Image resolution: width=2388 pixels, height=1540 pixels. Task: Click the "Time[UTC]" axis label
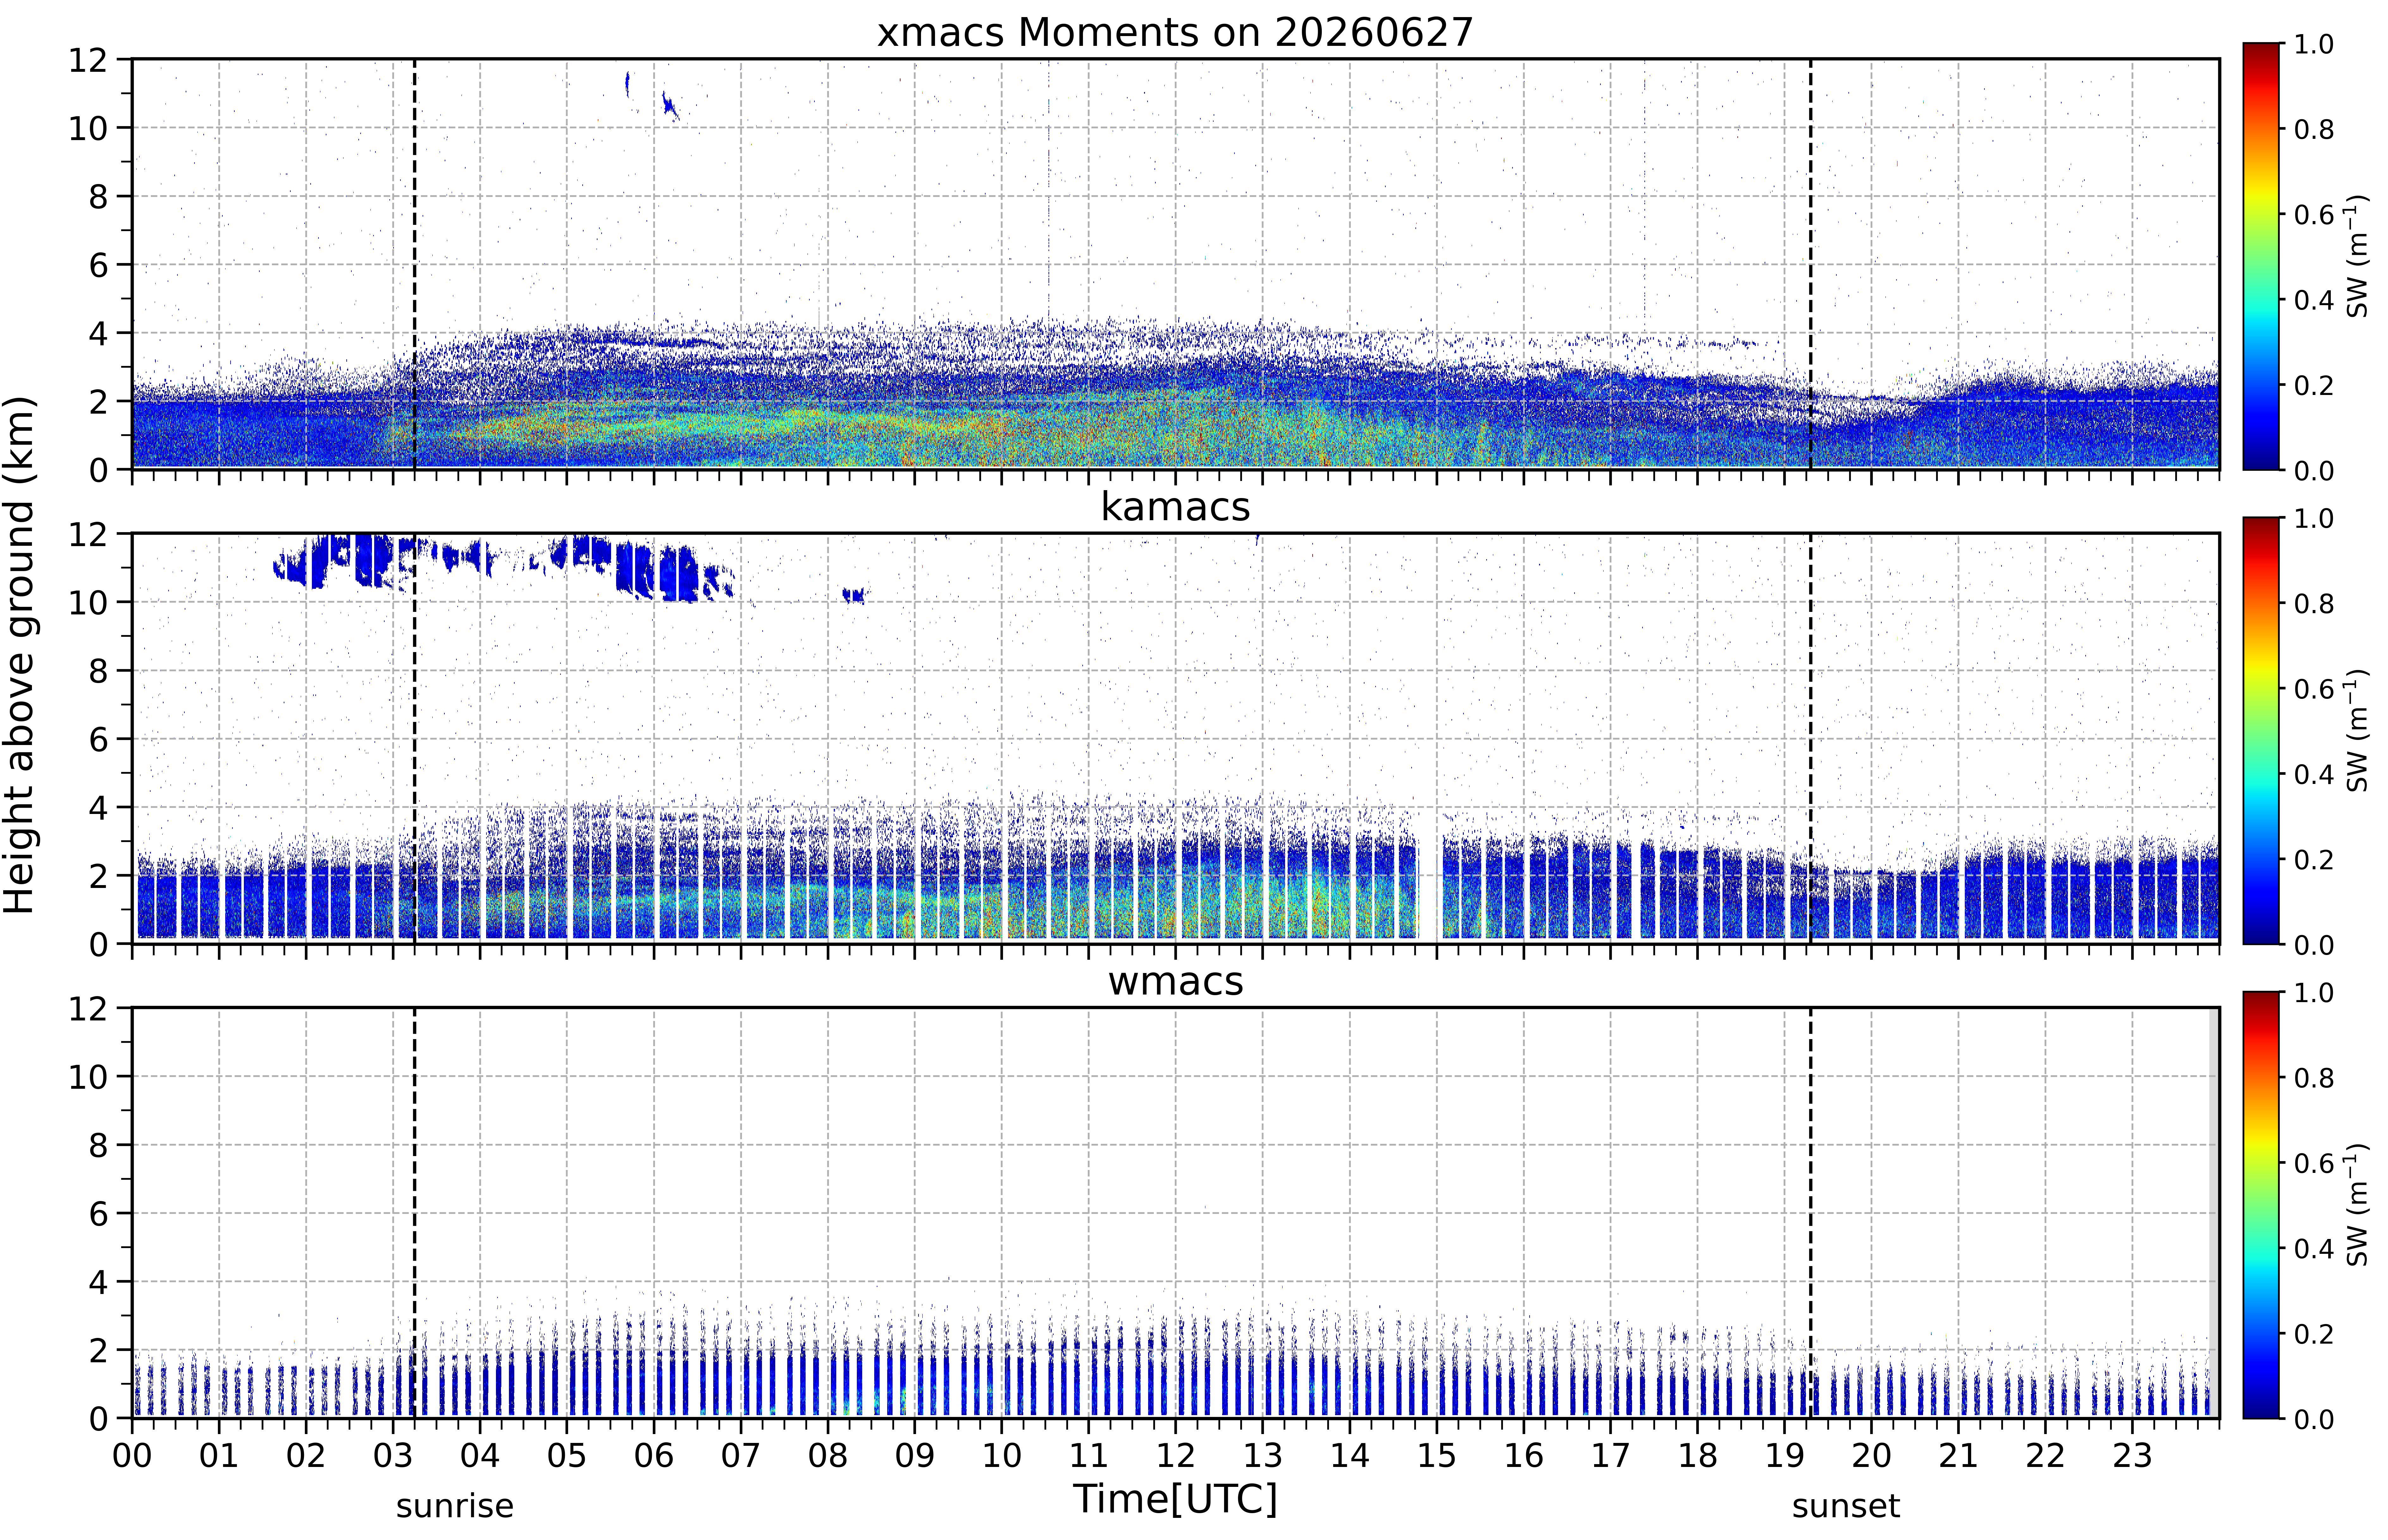tap(1175, 1499)
